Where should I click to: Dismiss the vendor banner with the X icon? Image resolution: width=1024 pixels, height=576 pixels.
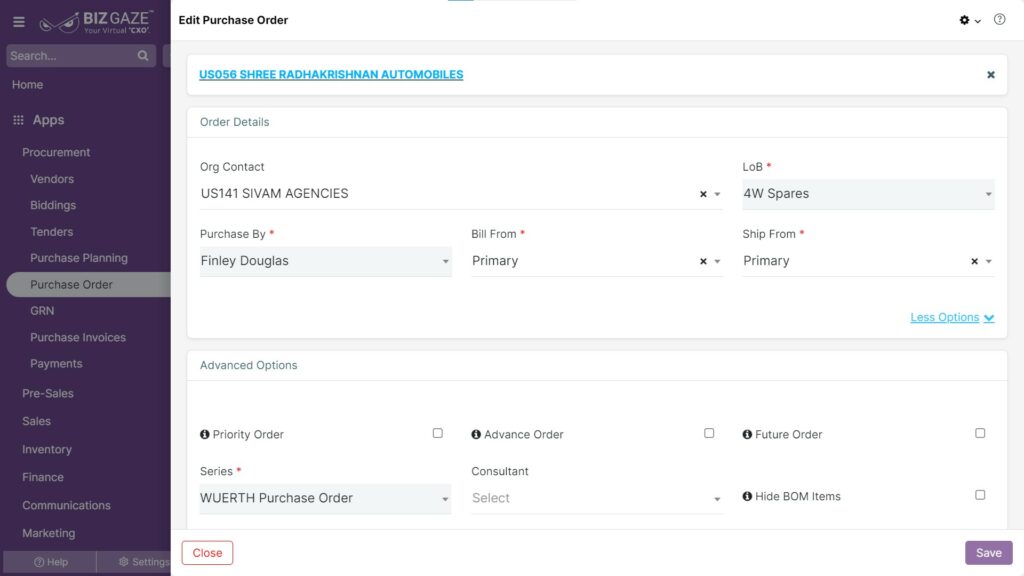[x=991, y=75]
